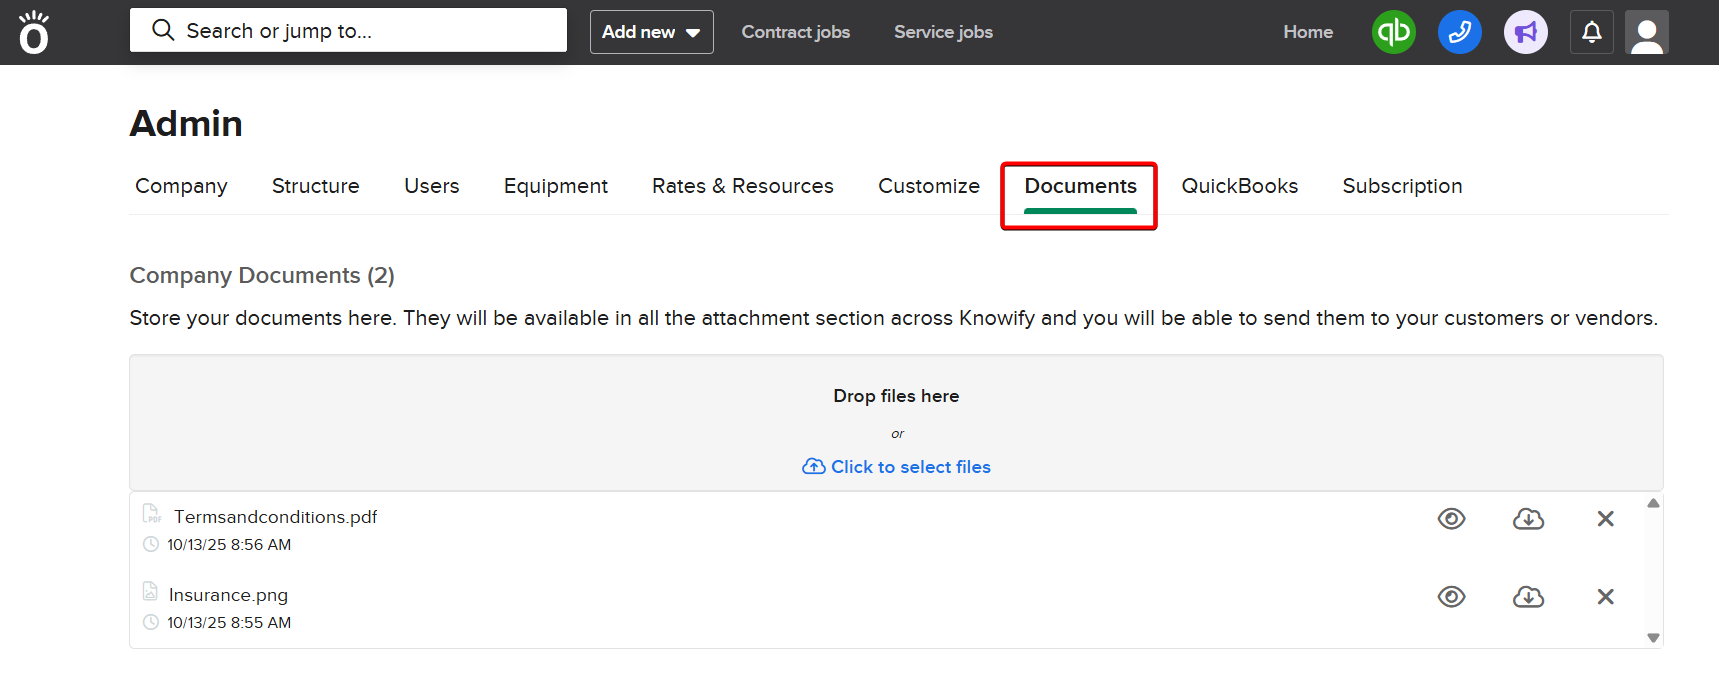
Task: Delete the Termsandconditions.pdf document
Action: (1605, 519)
